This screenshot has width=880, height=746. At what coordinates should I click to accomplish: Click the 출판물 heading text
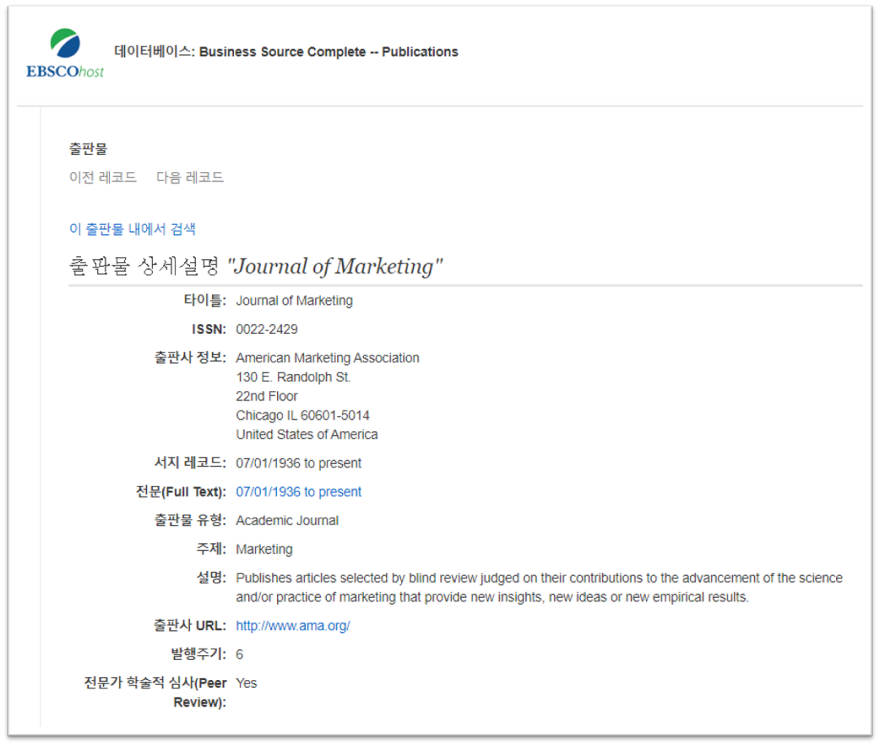[88, 149]
